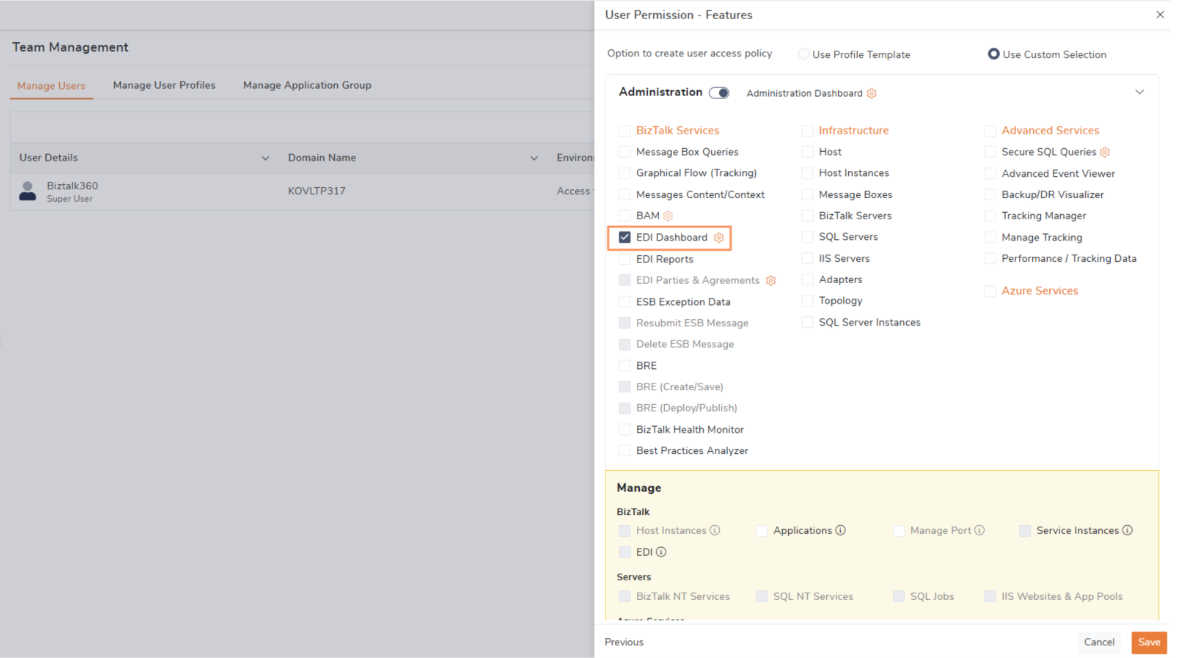Open settings gear for EDI Parties & Agreements

pyautogui.click(x=770, y=280)
